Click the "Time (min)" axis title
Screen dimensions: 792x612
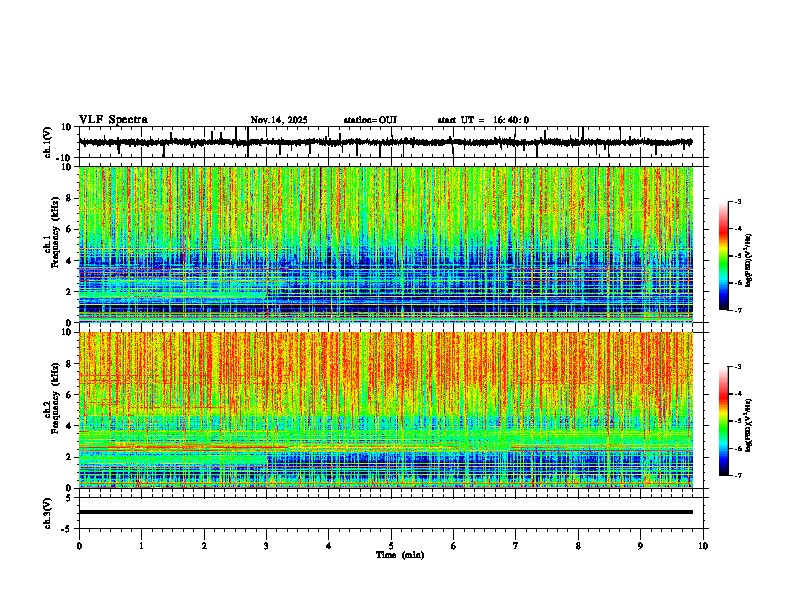pyautogui.click(x=400, y=555)
